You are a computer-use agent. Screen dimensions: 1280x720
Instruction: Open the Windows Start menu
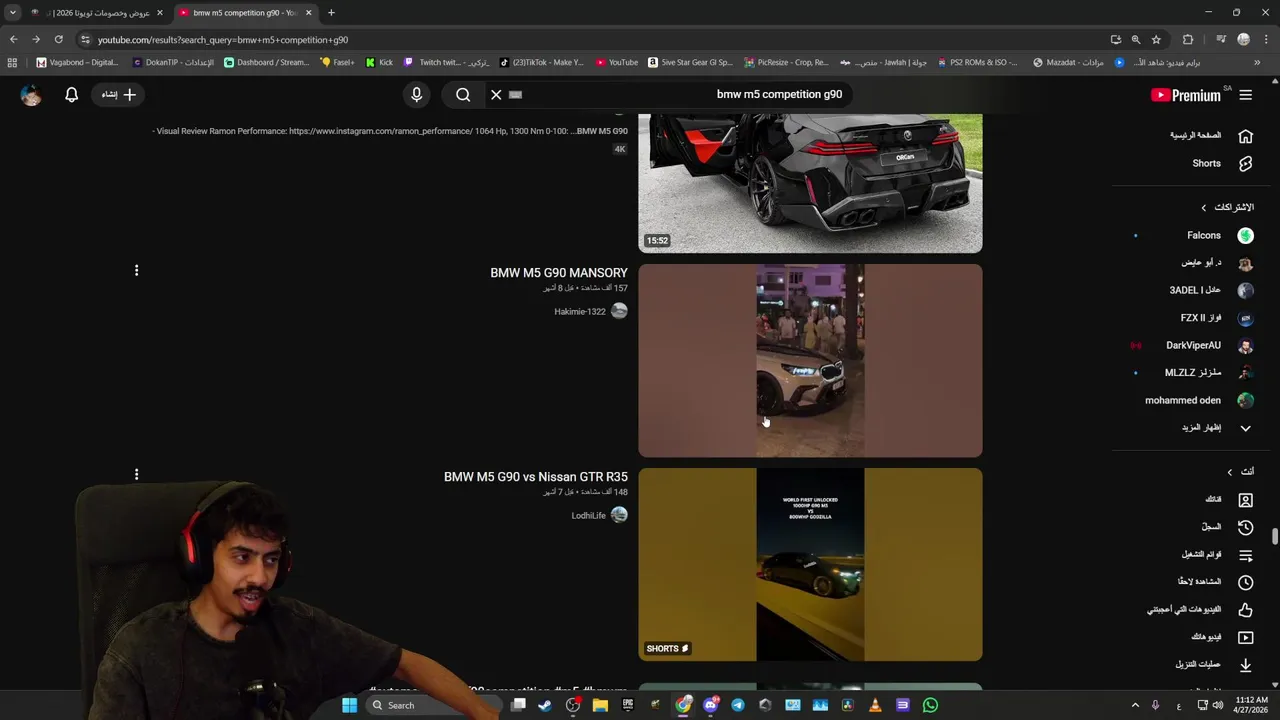(x=349, y=705)
